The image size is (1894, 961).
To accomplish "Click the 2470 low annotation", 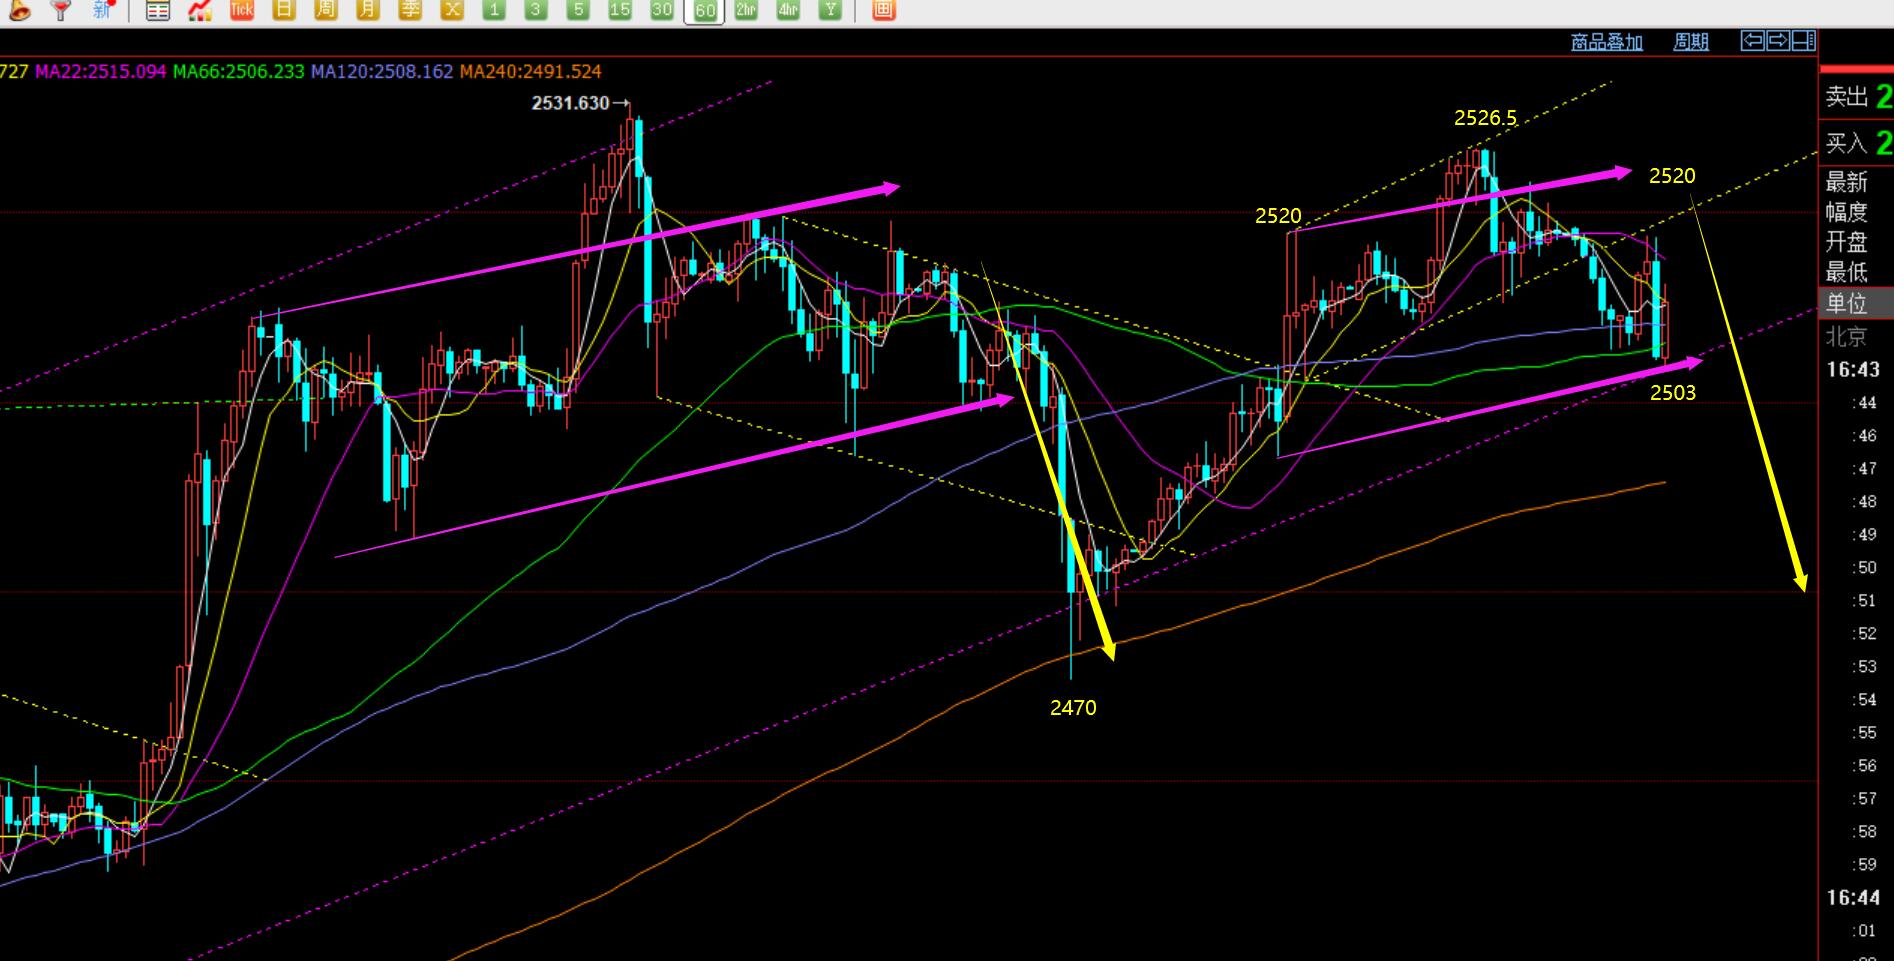I will tap(1073, 708).
